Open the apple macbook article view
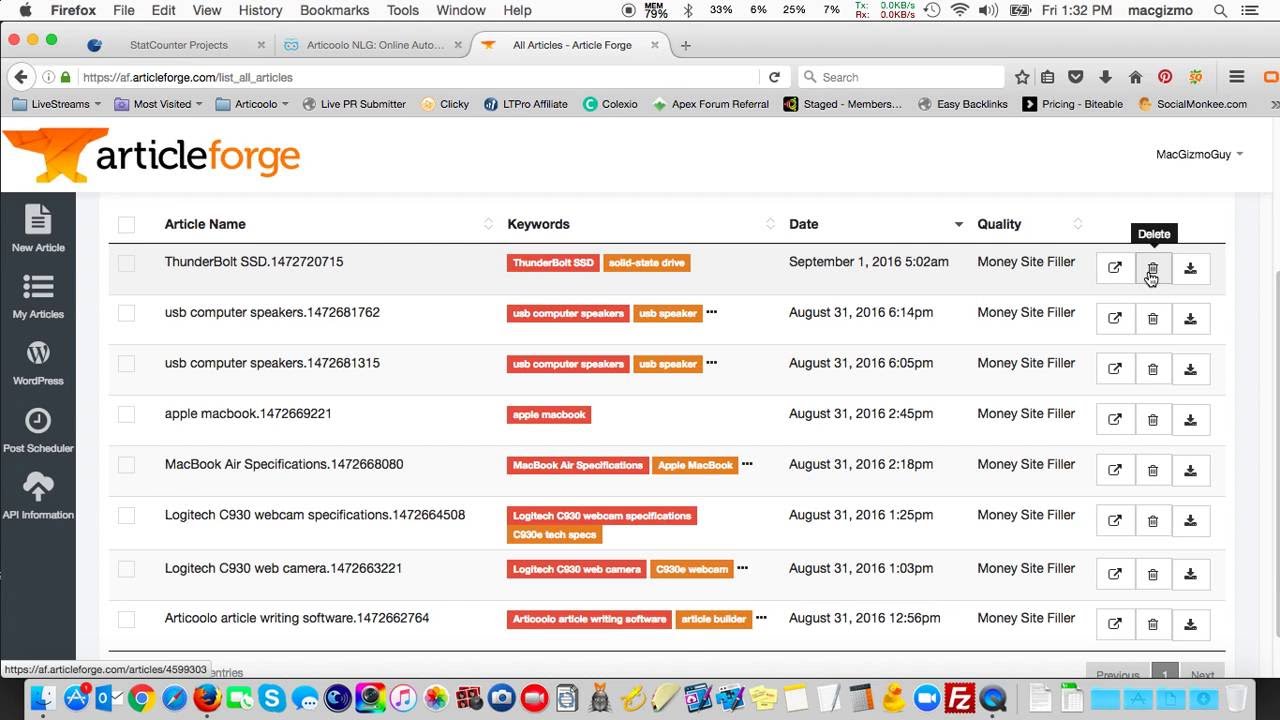This screenshot has height=720, width=1280. pos(1115,420)
